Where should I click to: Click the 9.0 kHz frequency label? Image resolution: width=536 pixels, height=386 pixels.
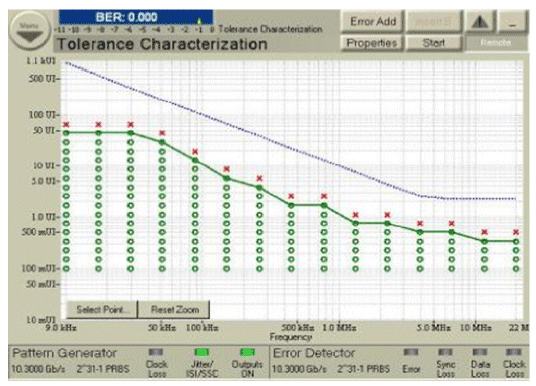click(x=61, y=328)
